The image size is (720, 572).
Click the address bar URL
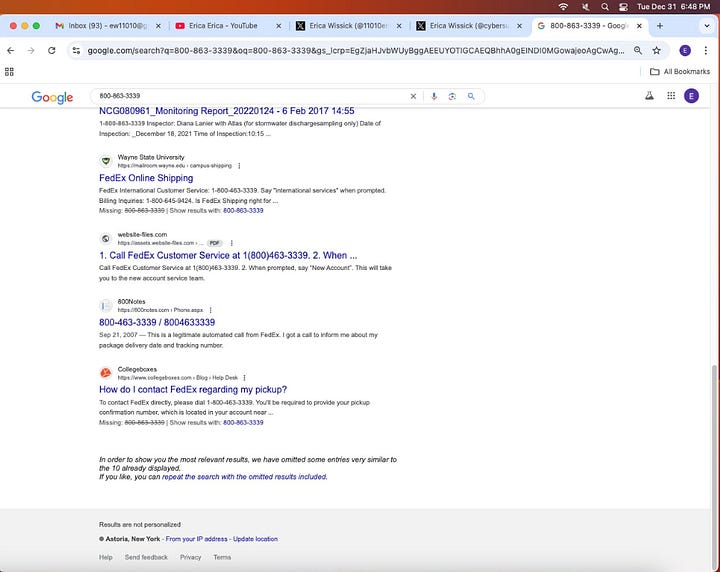[x=355, y=50]
